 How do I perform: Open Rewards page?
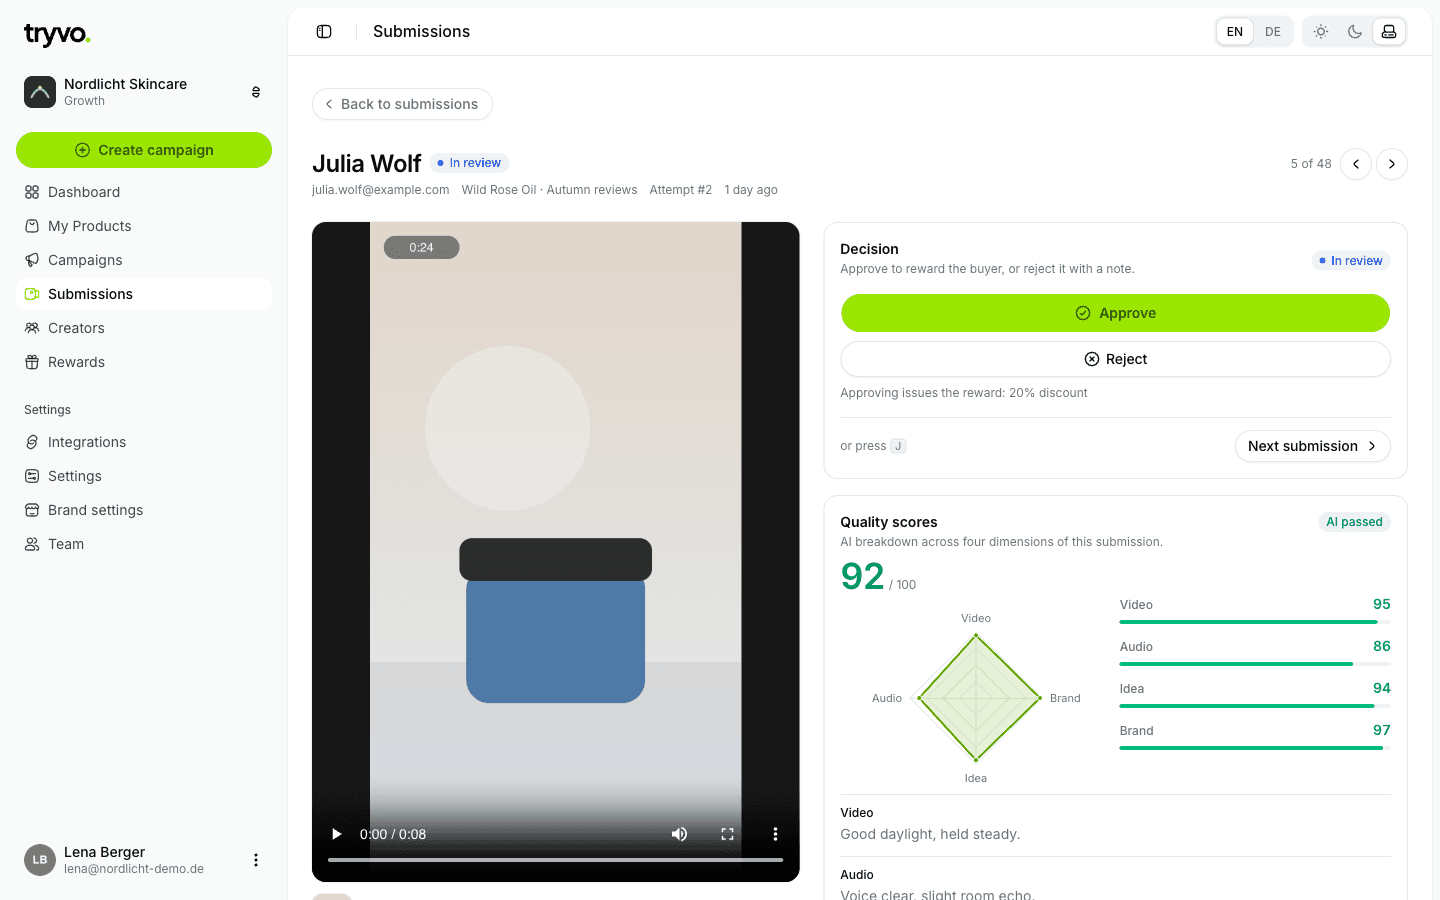(x=144, y=362)
